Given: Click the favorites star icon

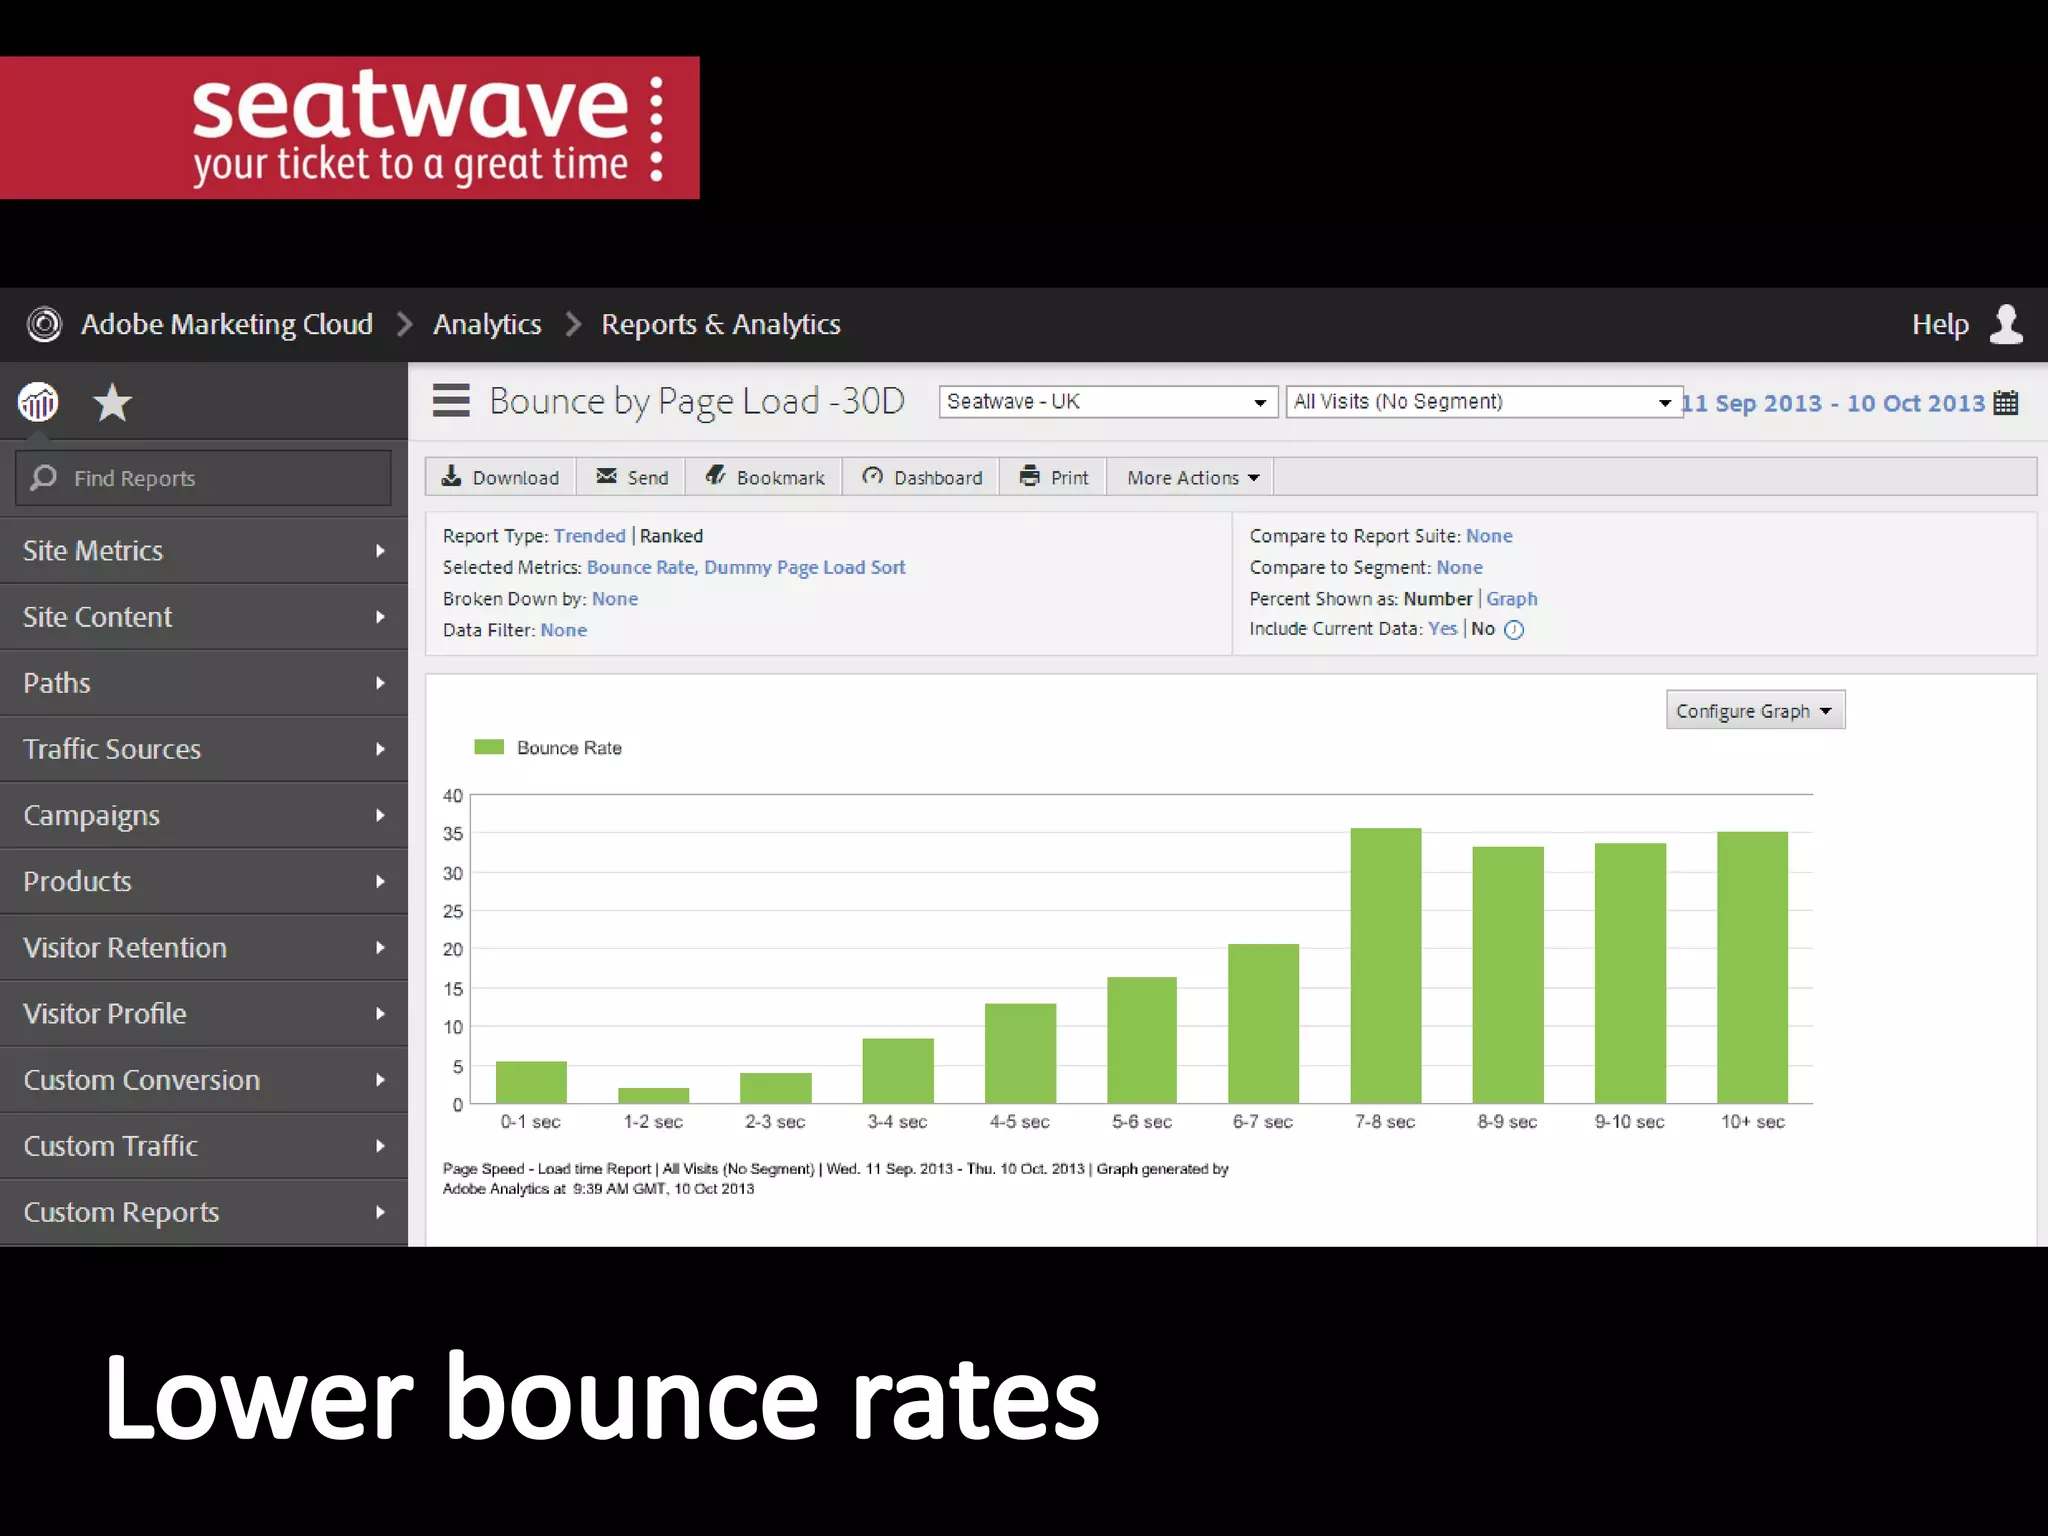Looking at the screenshot, I should 112,403.
